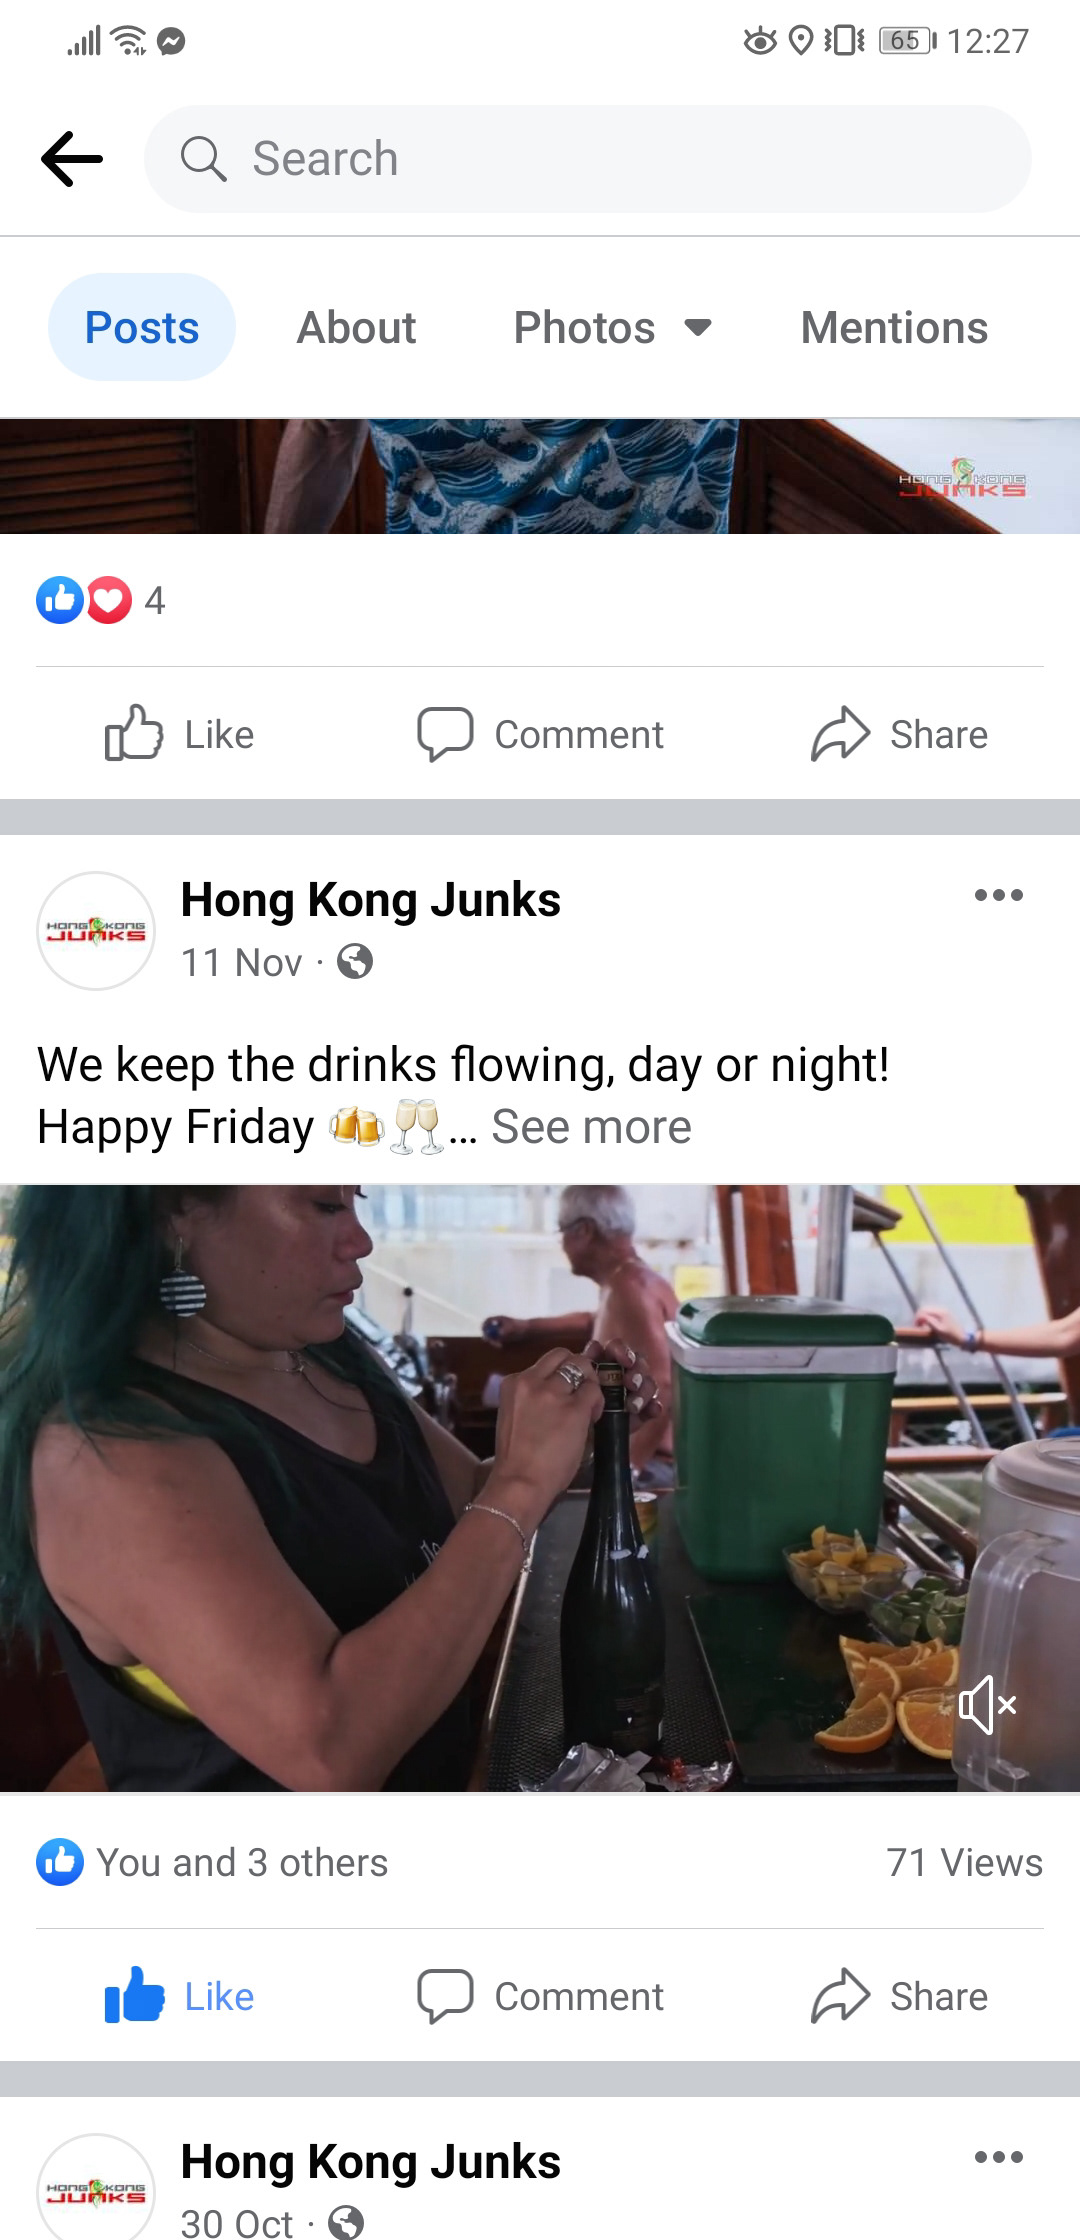Tap the back arrow icon
The width and height of the screenshot is (1080, 2240).
point(72,159)
